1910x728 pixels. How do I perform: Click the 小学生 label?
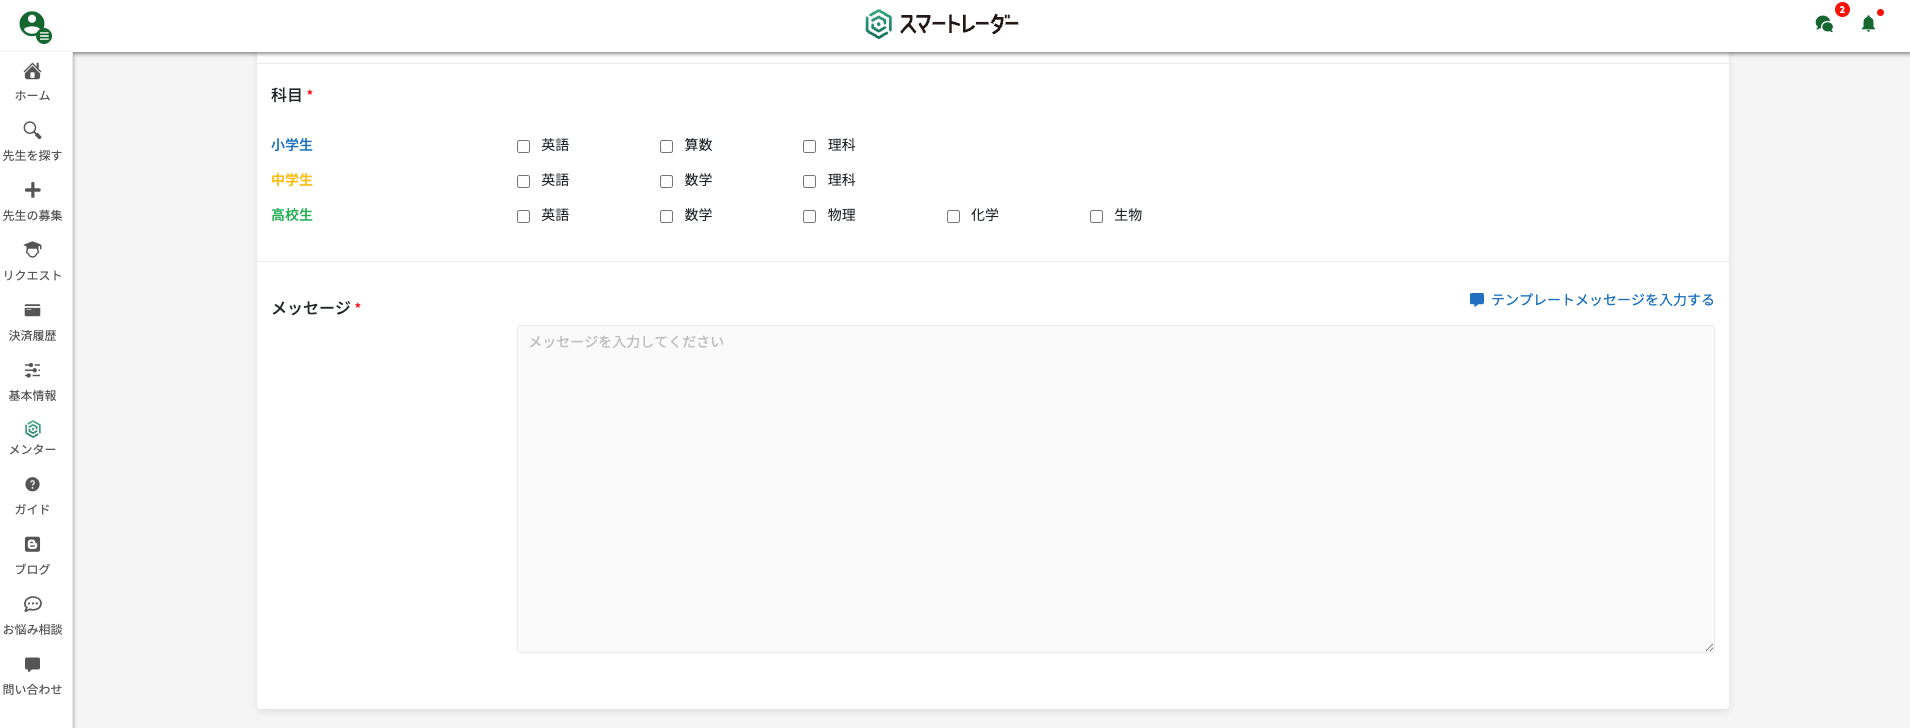click(x=292, y=145)
